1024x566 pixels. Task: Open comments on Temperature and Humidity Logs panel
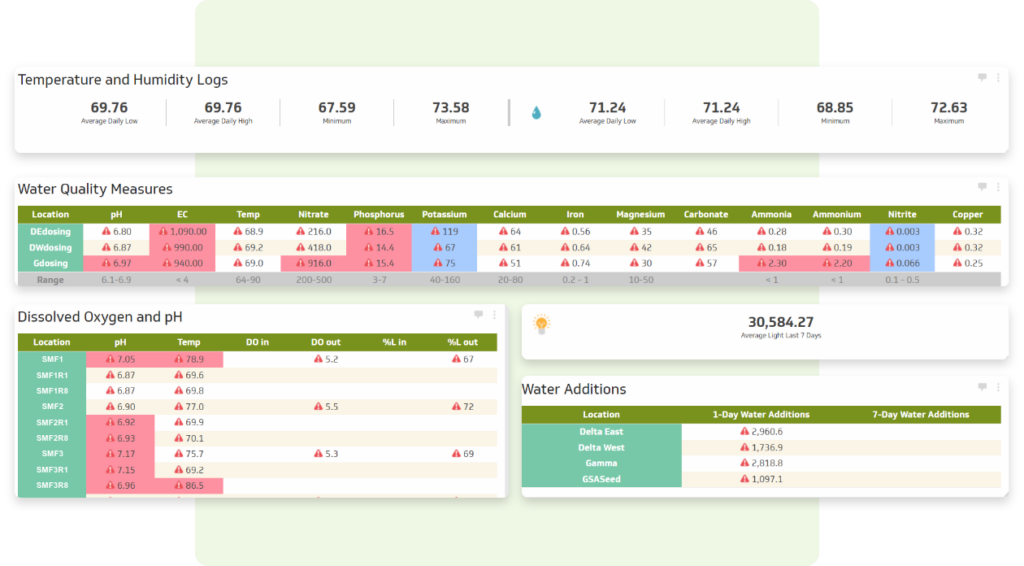pyautogui.click(x=982, y=77)
